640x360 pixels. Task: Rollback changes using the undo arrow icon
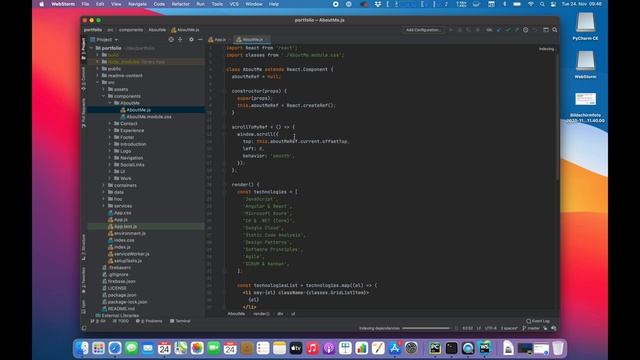pyautogui.click(x=535, y=30)
